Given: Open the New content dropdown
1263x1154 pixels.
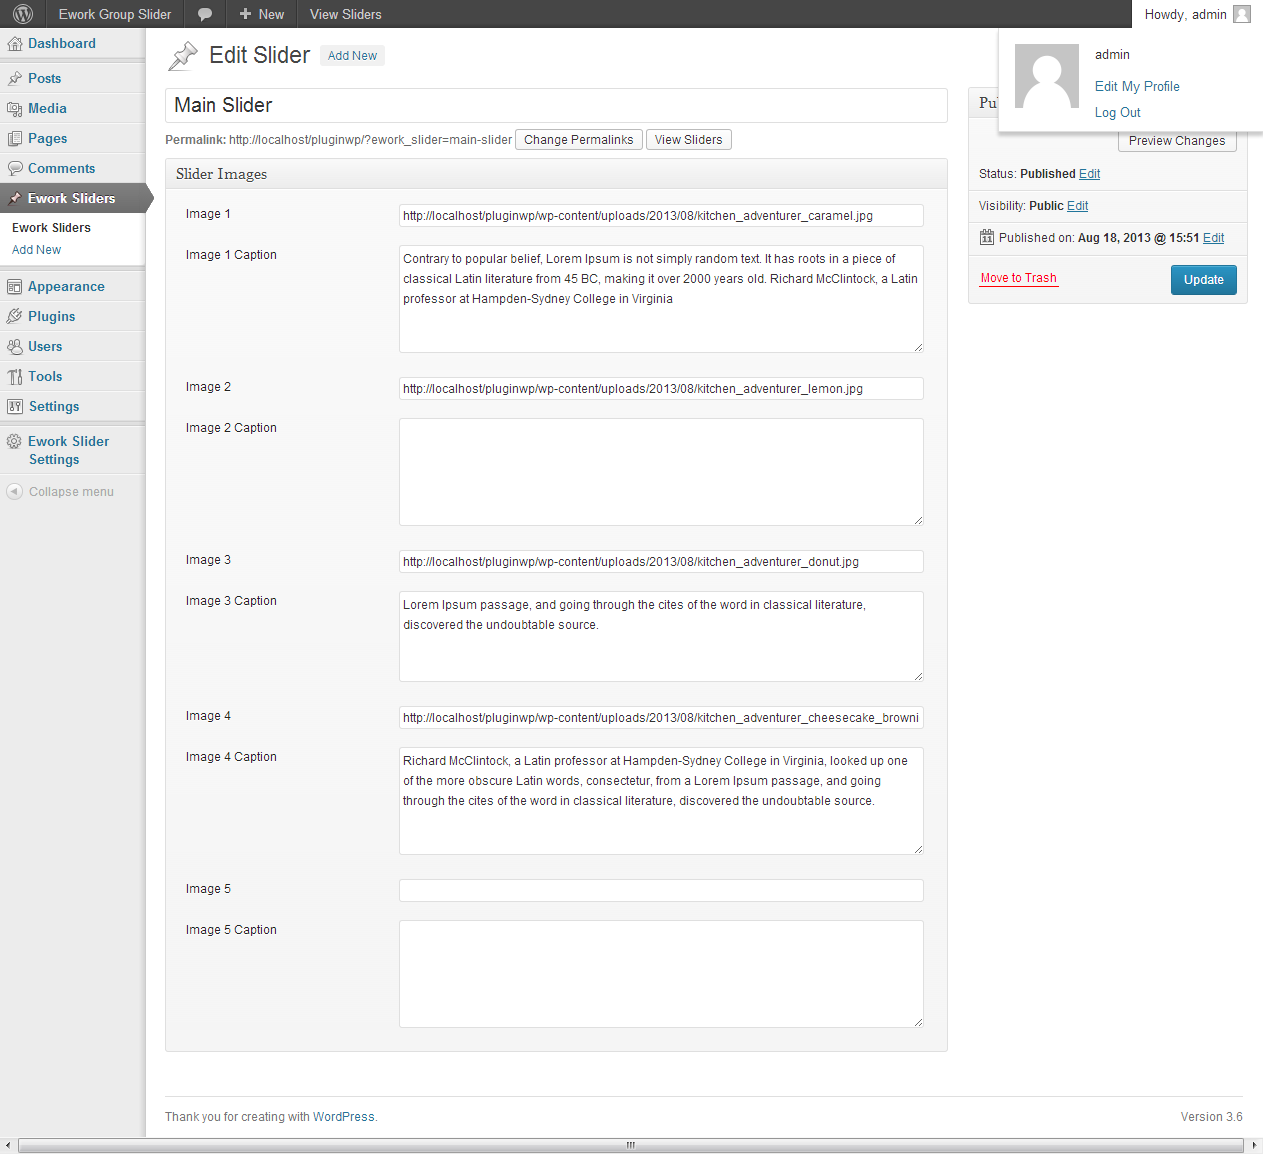Looking at the screenshot, I should [261, 14].
